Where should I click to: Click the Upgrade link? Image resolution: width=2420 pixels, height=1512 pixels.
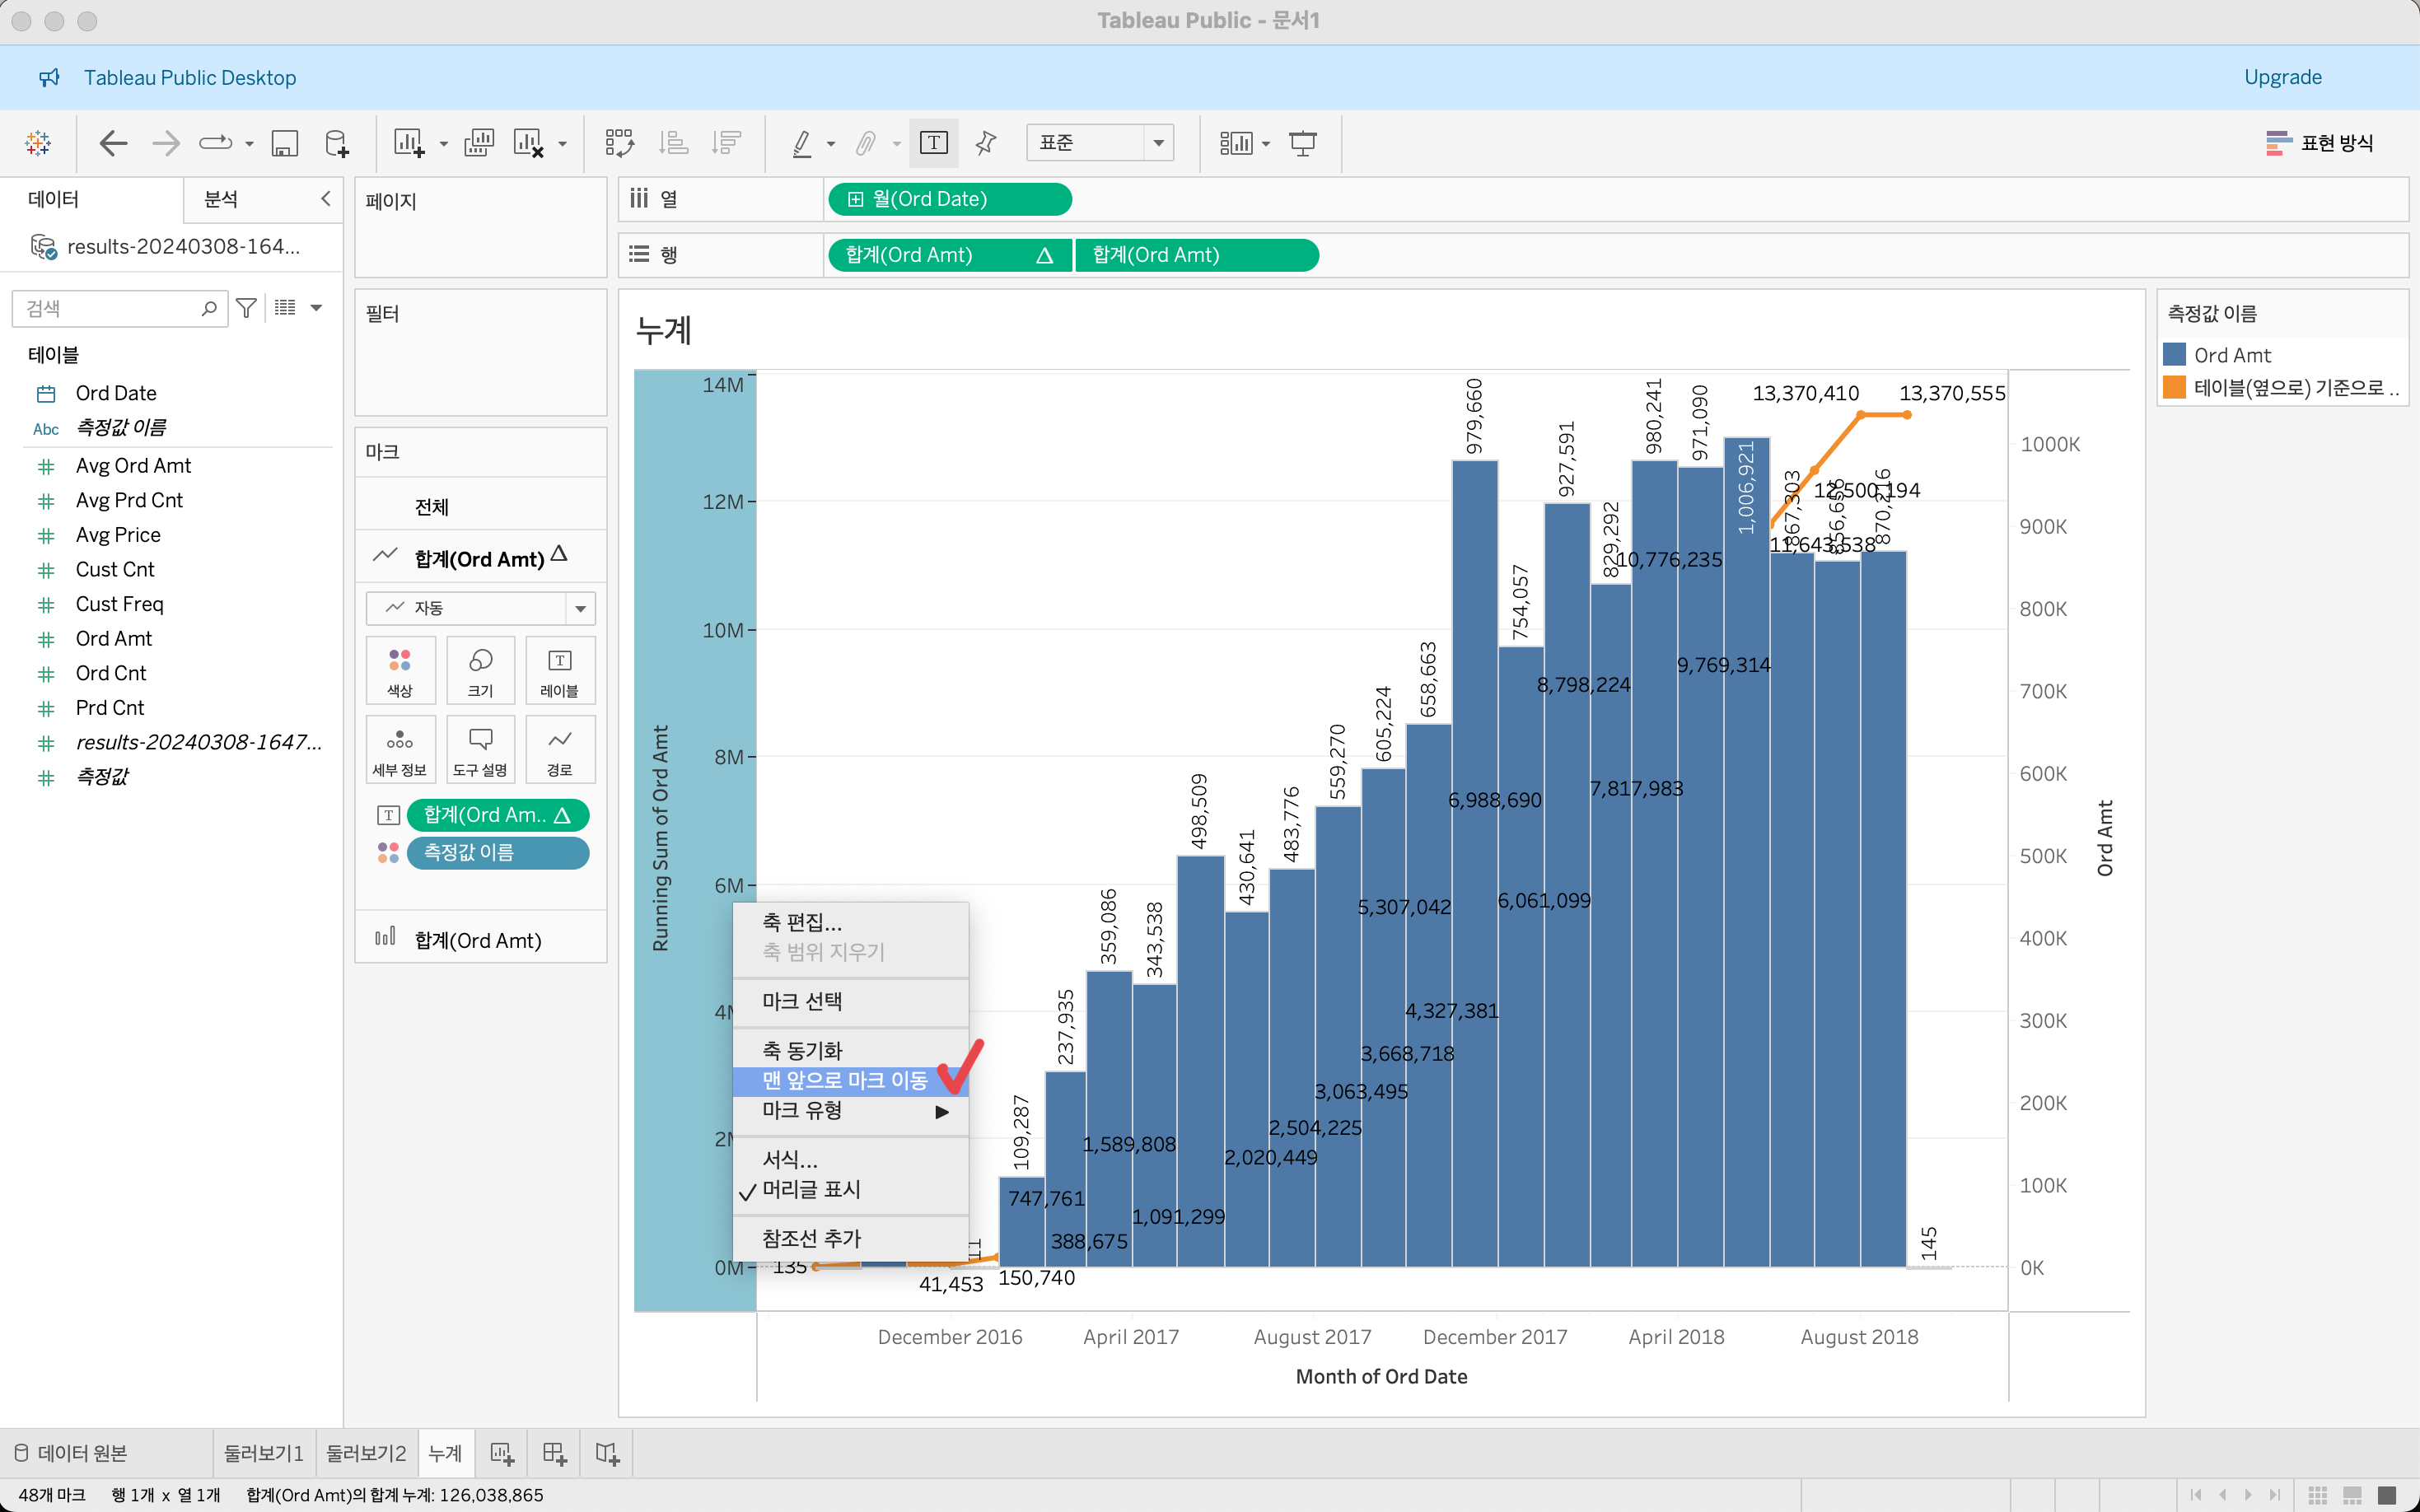click(2282, 77)
